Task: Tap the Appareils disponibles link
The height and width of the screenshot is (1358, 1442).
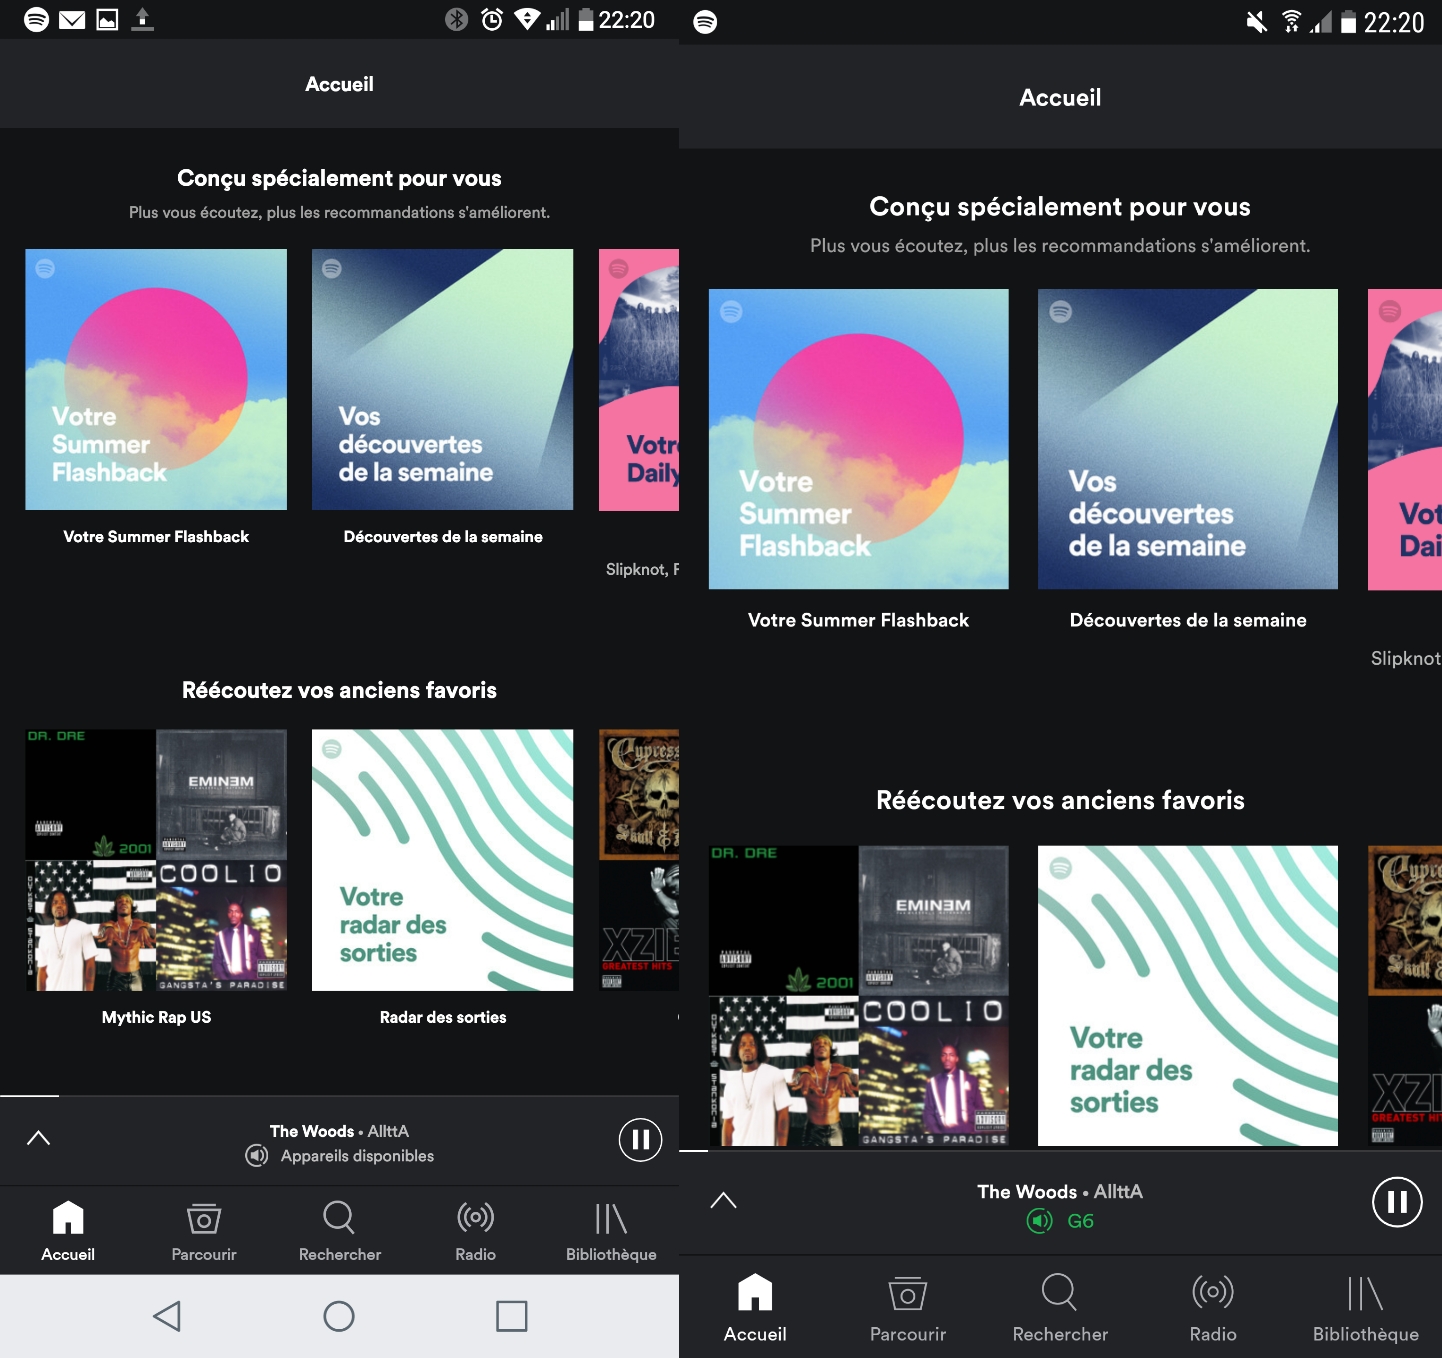Action: point(357,1156)
